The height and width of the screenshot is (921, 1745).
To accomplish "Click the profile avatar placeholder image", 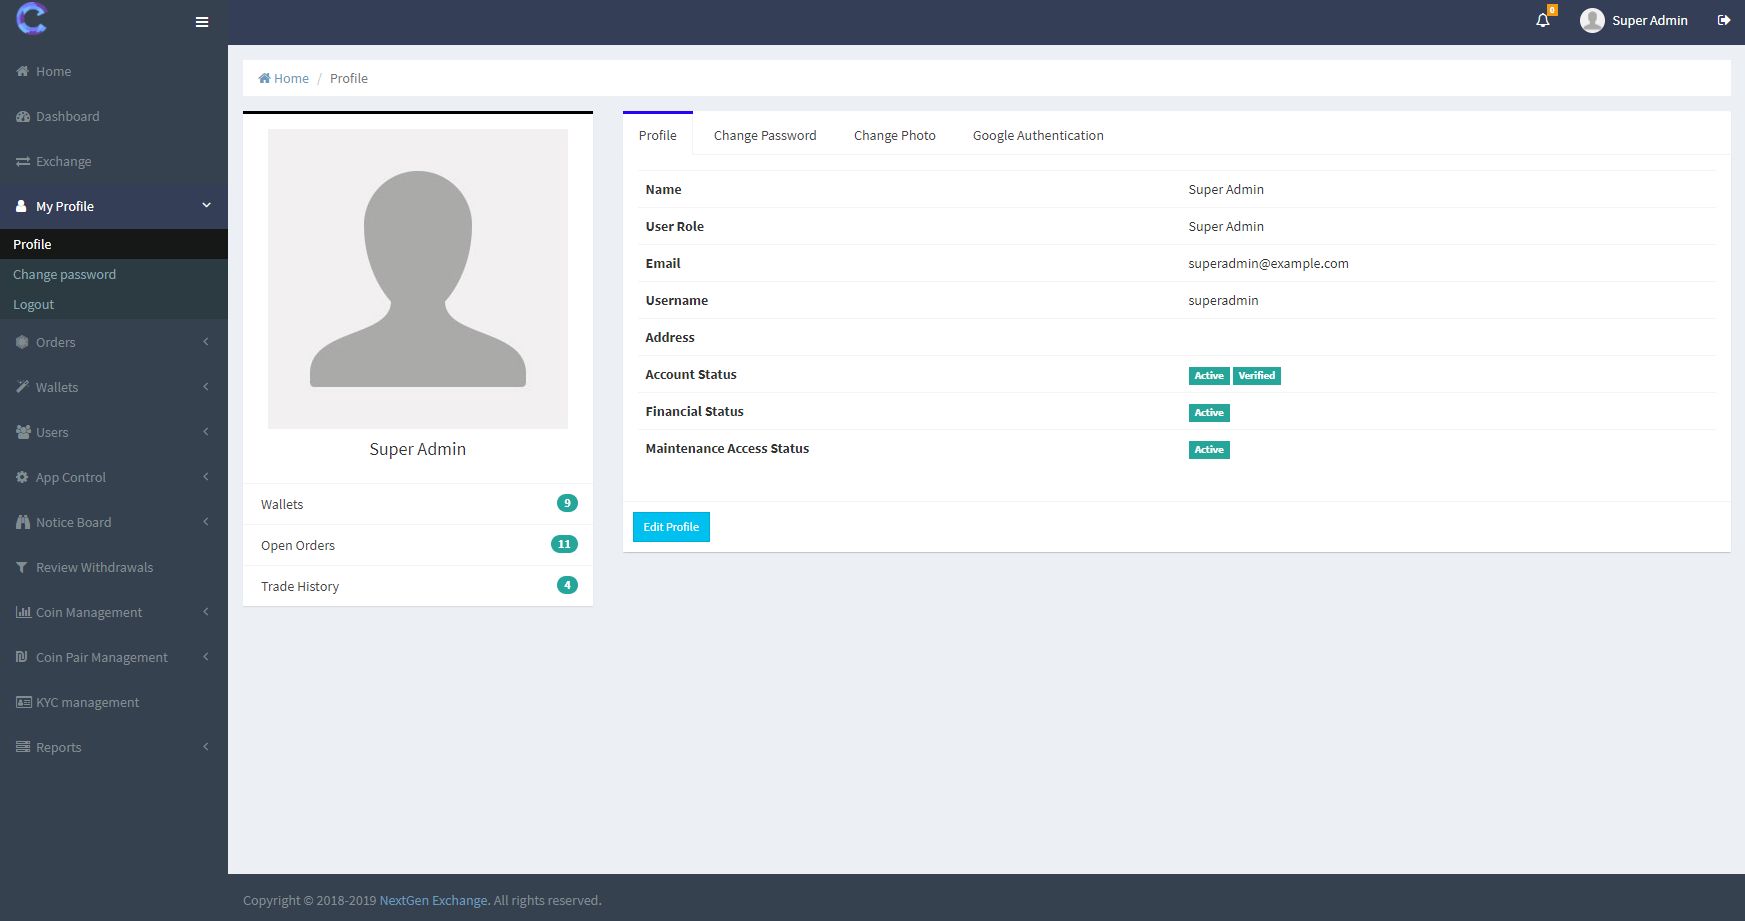I will [418, 279].
